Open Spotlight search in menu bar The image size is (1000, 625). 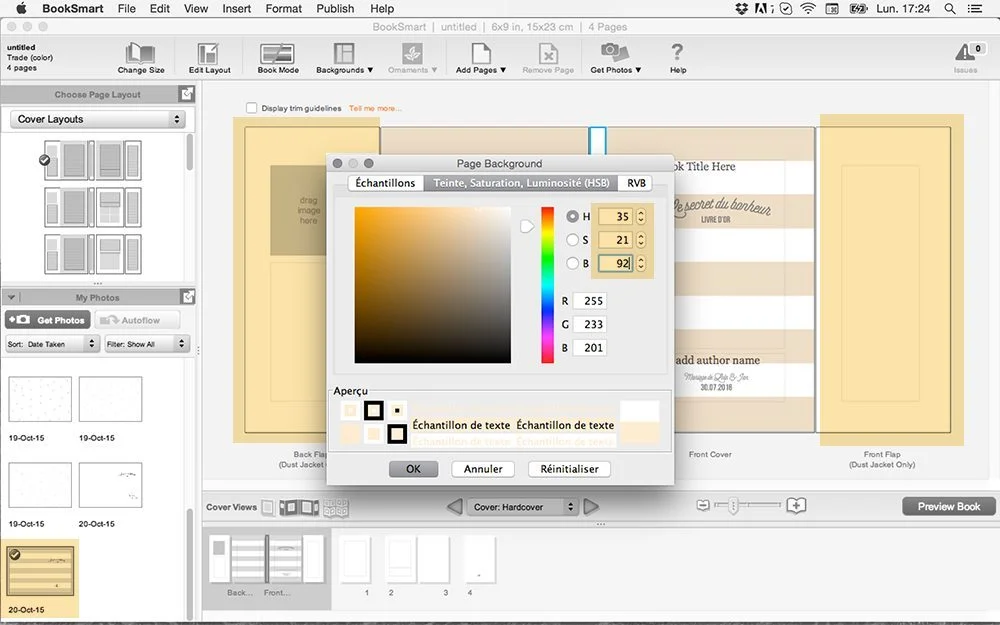[x=950, y=9]
